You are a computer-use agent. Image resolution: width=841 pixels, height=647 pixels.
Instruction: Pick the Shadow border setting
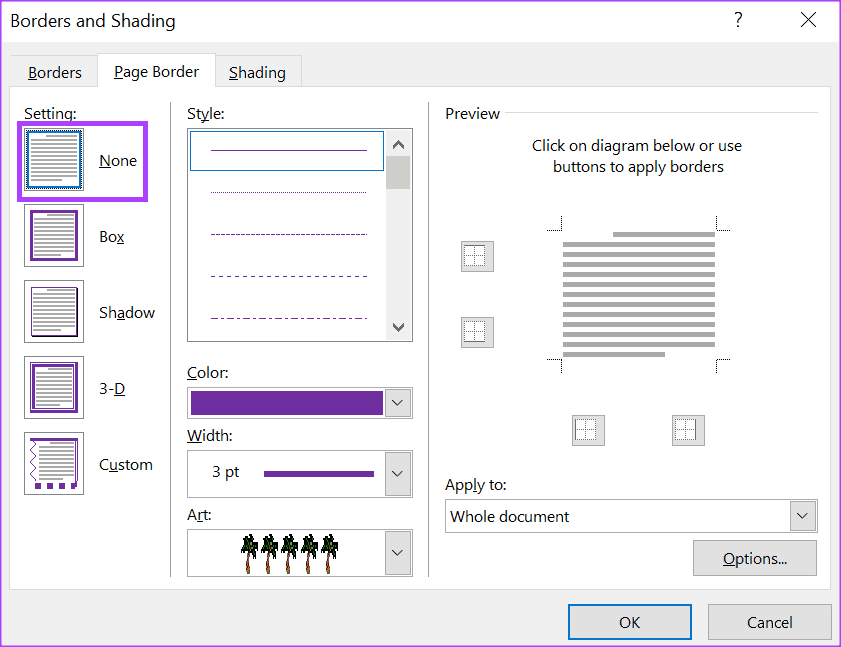54,312
